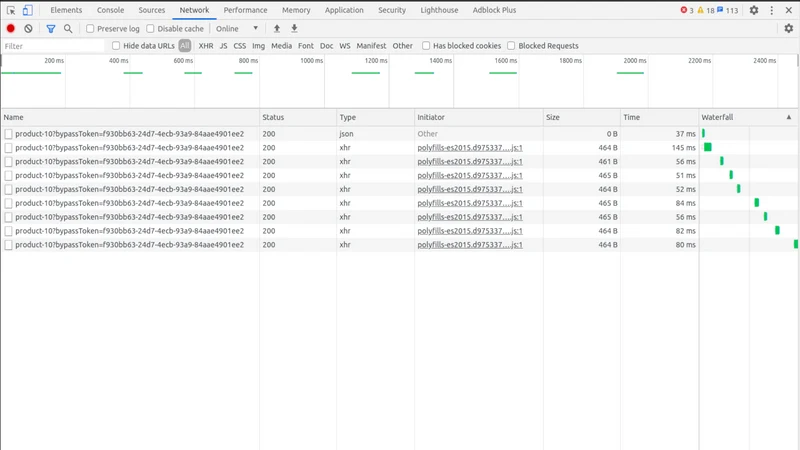Sort by Initiator column header

pos(479,117)
